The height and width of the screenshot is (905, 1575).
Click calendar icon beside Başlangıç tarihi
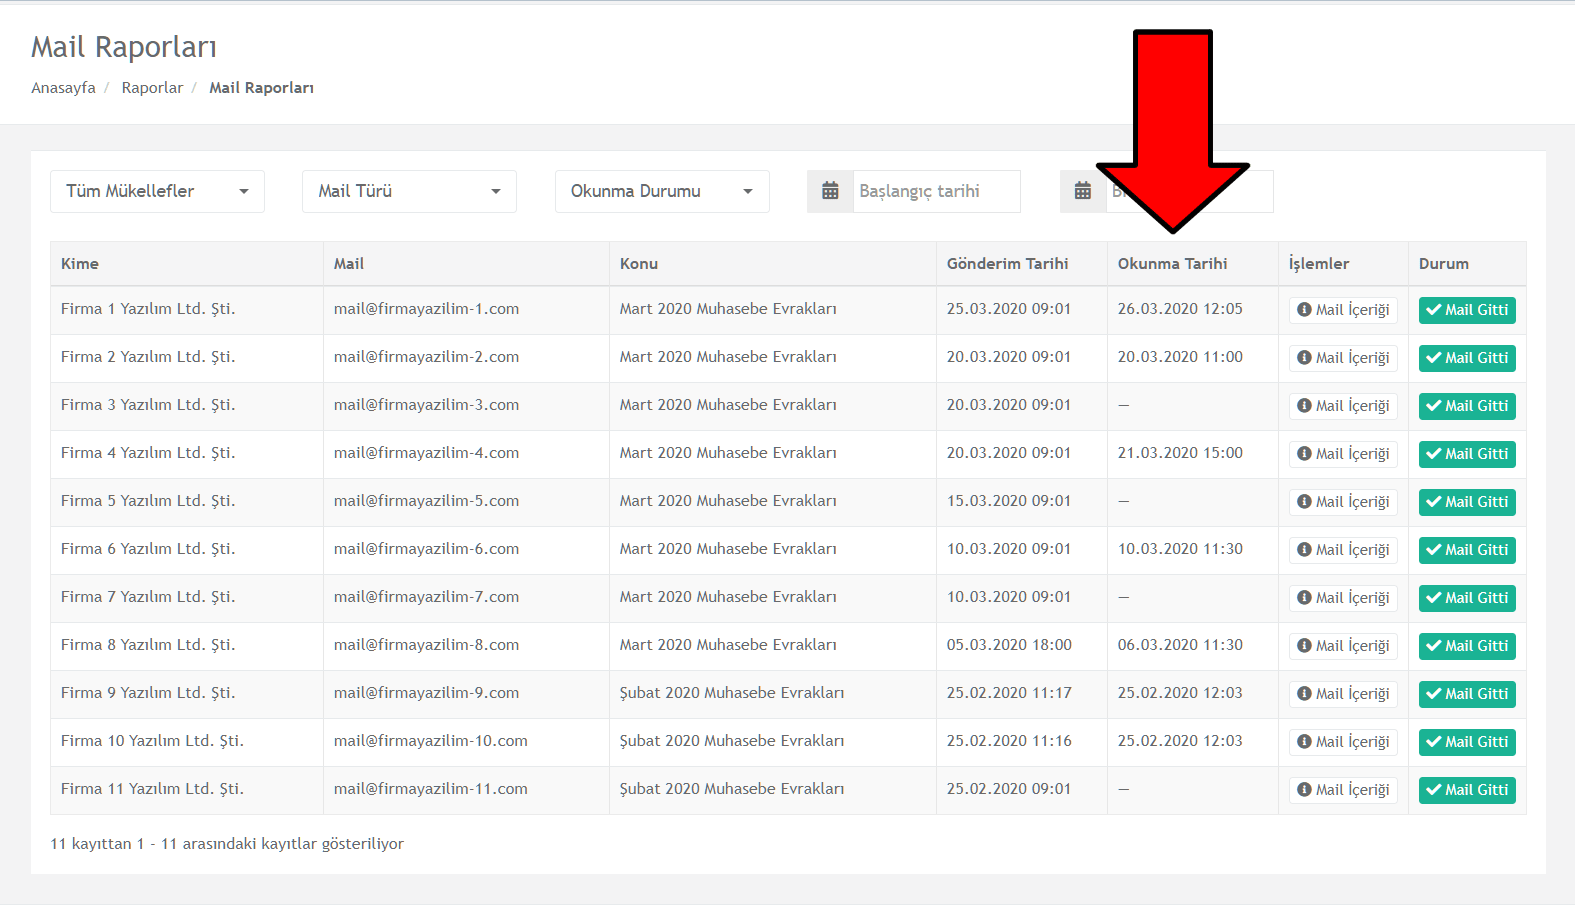pyautogui.click(x=830, y=191)
